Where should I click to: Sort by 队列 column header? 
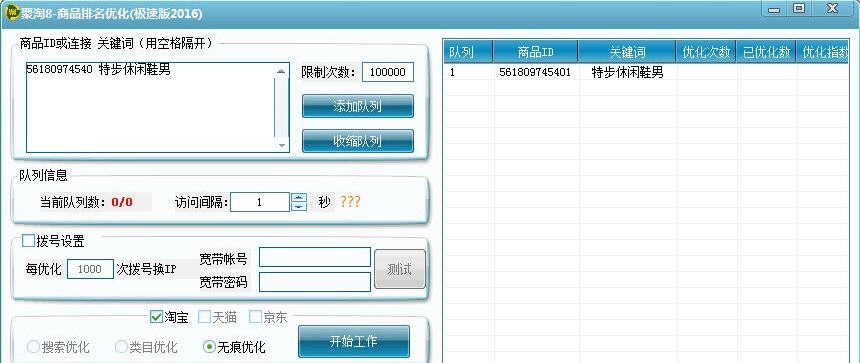pos(468,52)
